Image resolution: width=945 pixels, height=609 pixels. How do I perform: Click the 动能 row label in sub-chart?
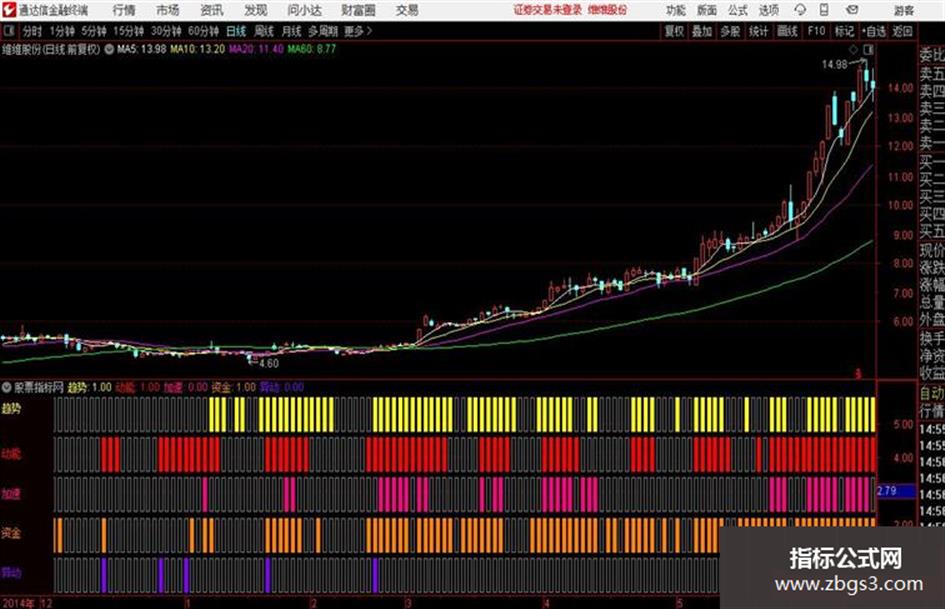11,454
